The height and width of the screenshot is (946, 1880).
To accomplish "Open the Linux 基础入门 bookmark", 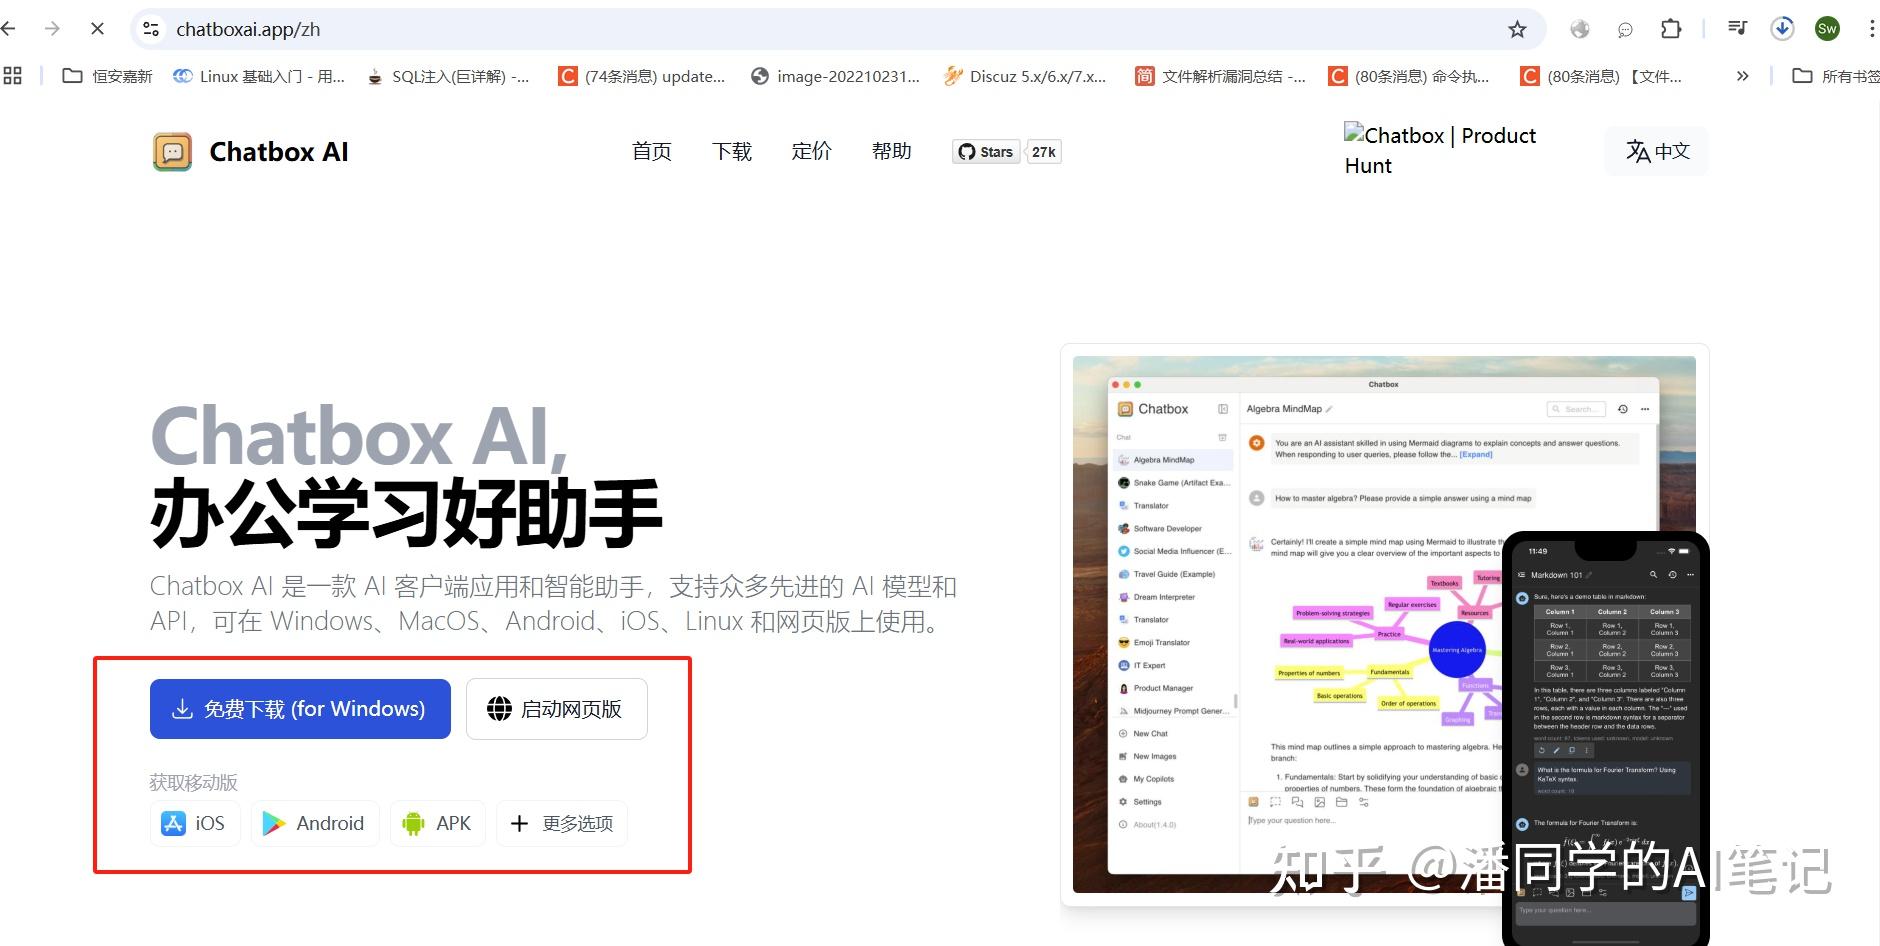I will pos(259,76).
